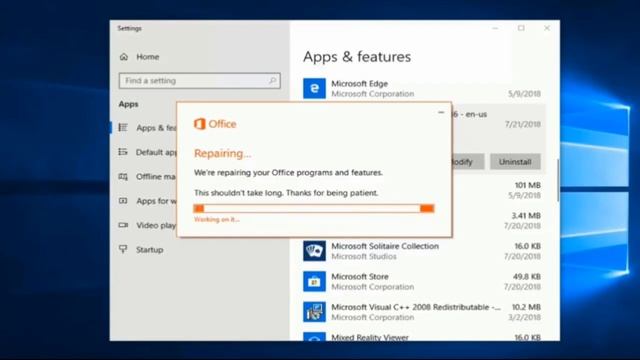Select Microsoft Solitaire Collection entry name
The width and height of the screenshot is (640, 360).
click(385, 246)
